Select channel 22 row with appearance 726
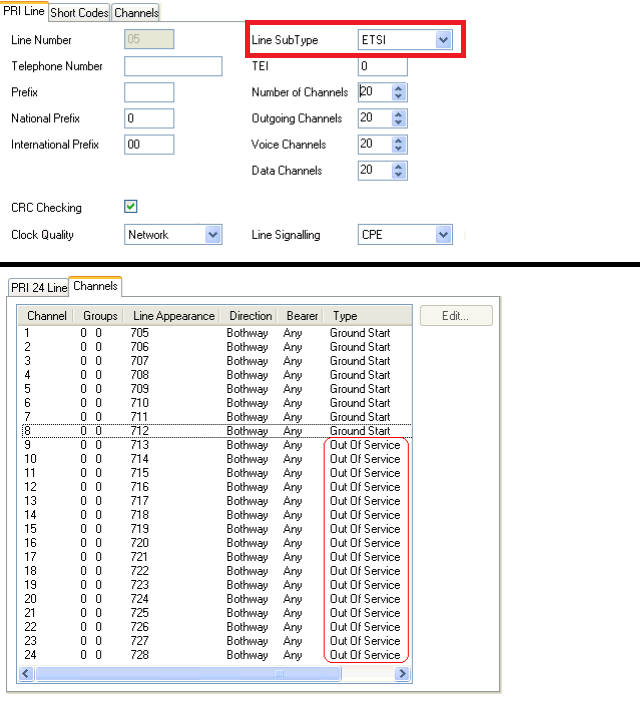Viewport: 640px width, 717px height. tap(215, 627)
